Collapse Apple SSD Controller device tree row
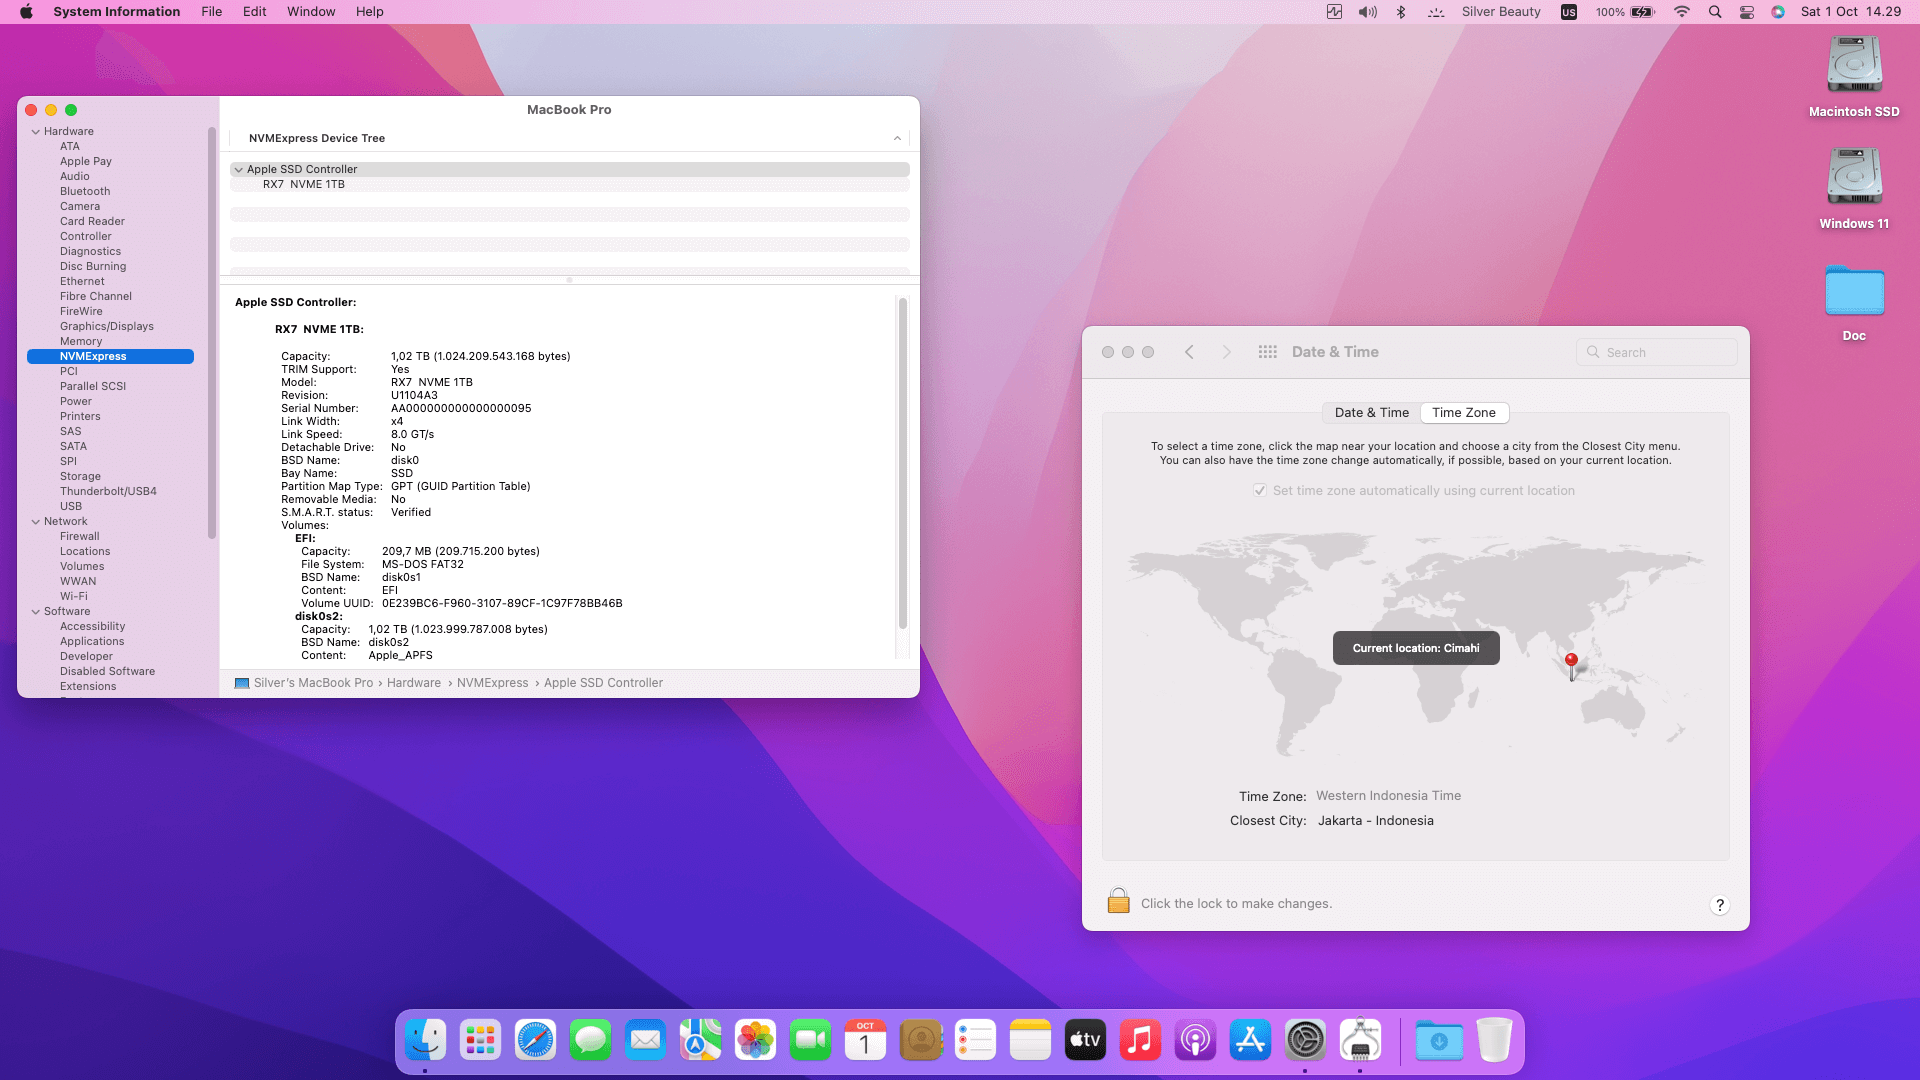The height and width of the screenshot is (1080, 1920). 238,169
